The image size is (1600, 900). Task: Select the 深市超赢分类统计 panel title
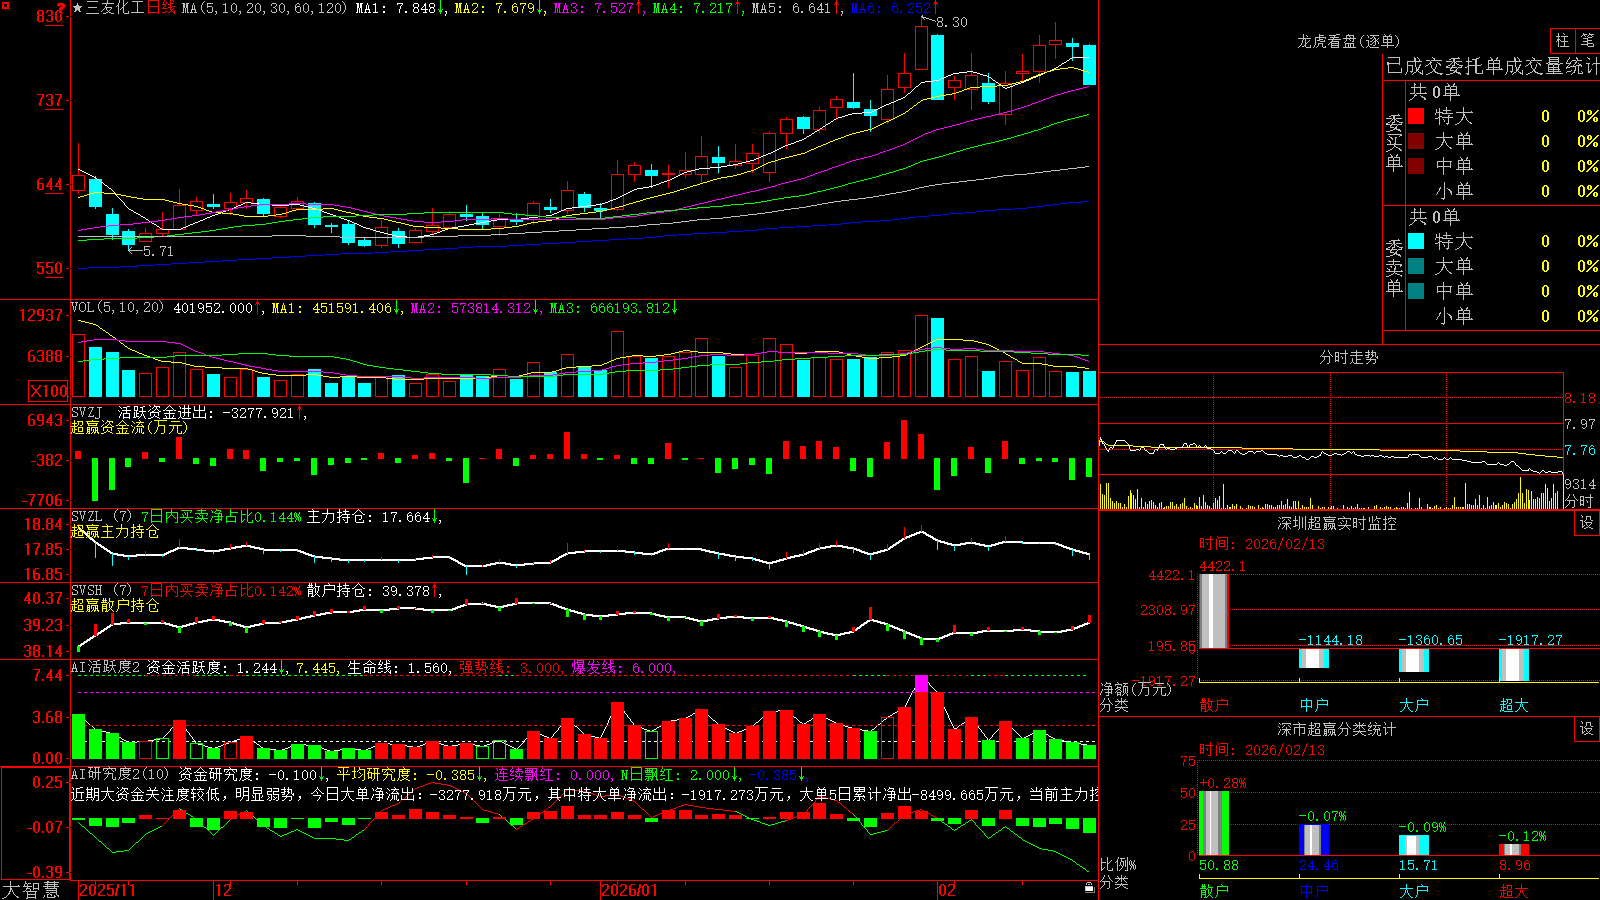pos(1337,729)
